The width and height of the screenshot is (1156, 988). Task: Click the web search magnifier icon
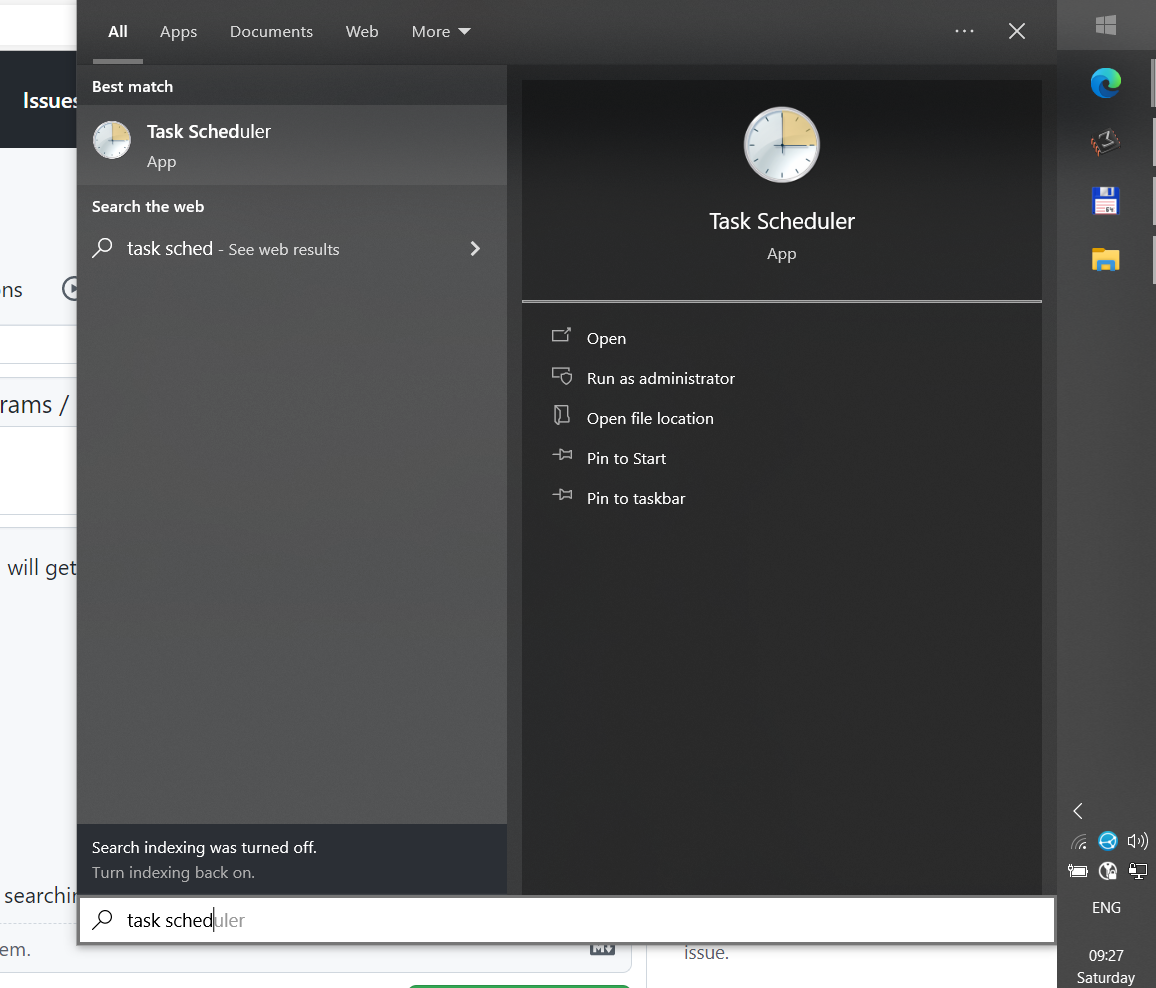pyautogui.click(x=102, y=248)
